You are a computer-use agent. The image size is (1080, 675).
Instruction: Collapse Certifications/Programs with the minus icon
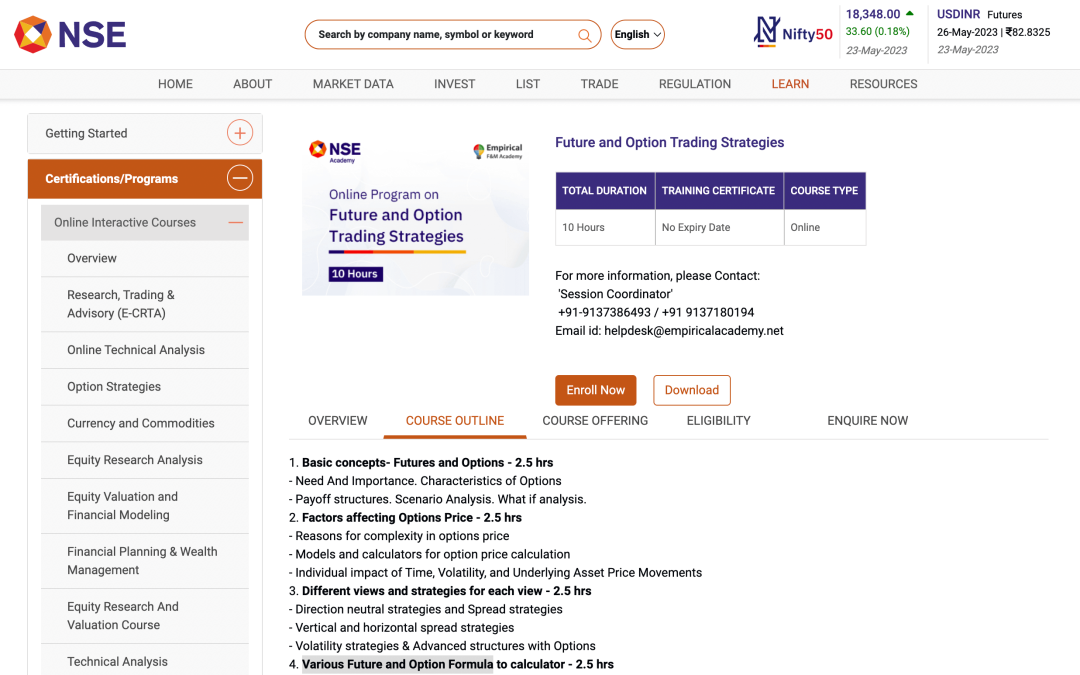240,178
